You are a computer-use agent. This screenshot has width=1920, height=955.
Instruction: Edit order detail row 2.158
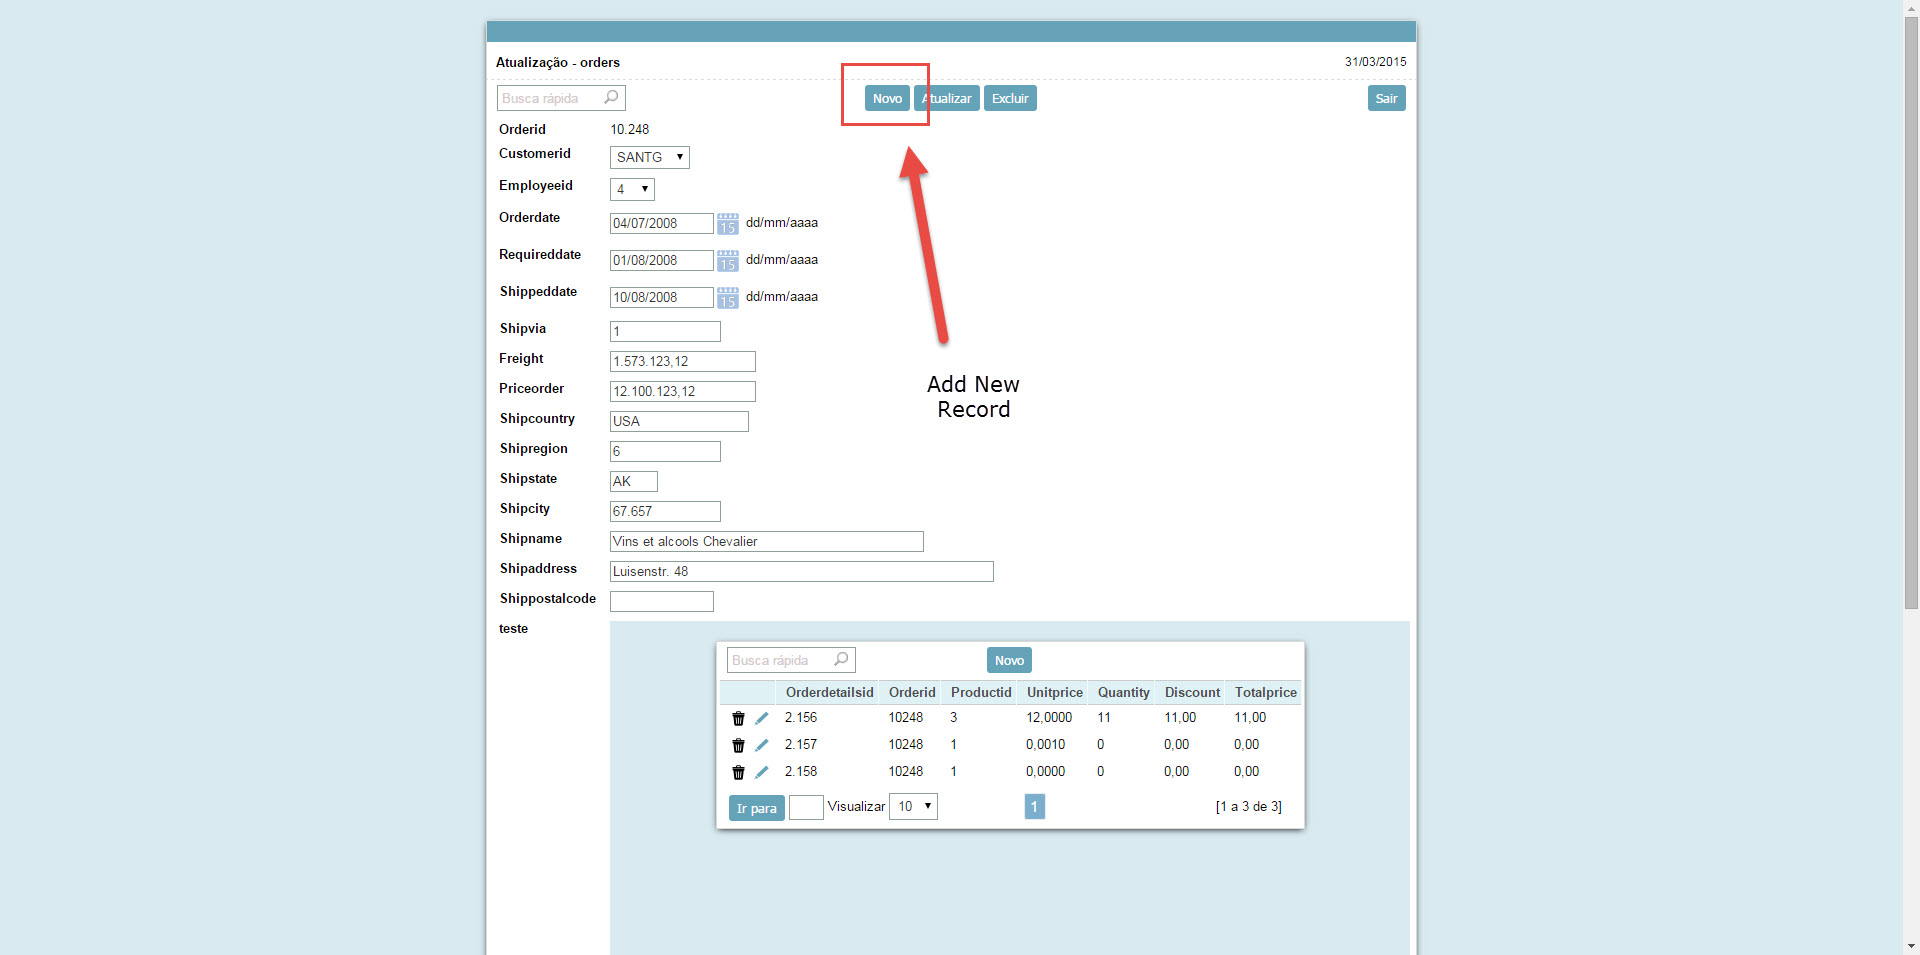[762, 772]
